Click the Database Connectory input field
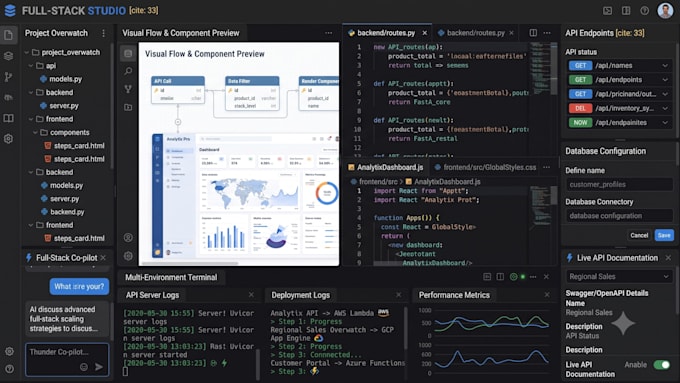680x383 pixels. coord(619,216)
